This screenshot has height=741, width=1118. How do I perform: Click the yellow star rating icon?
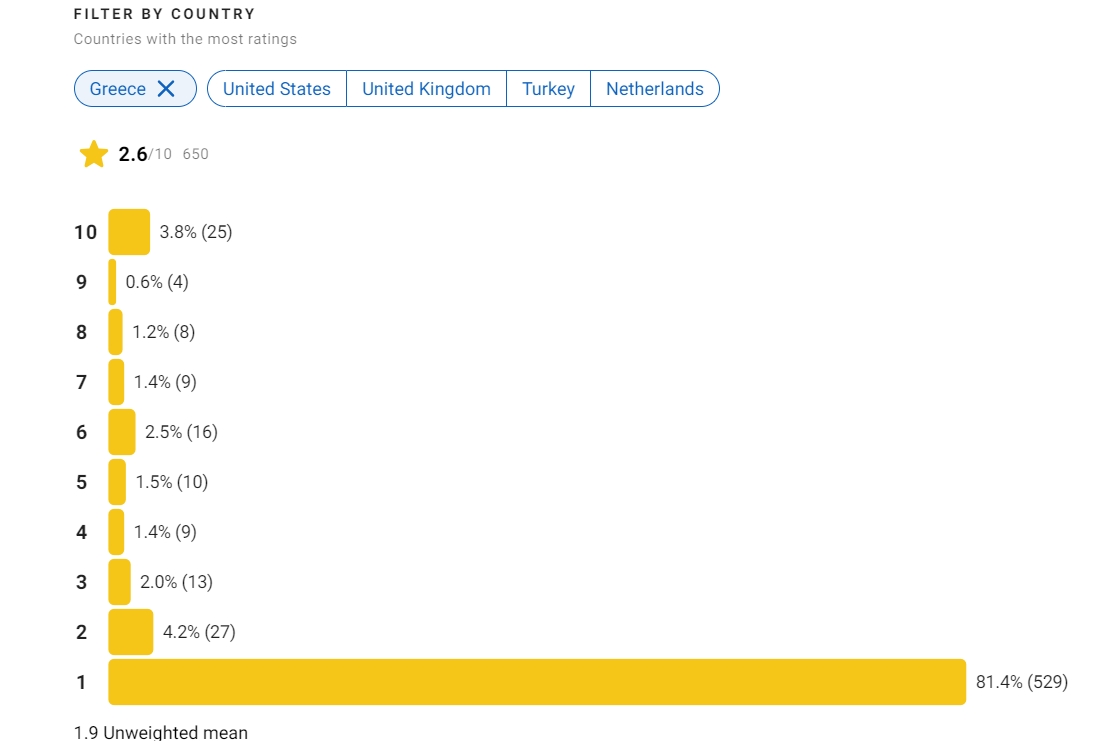tap(94, 154)
